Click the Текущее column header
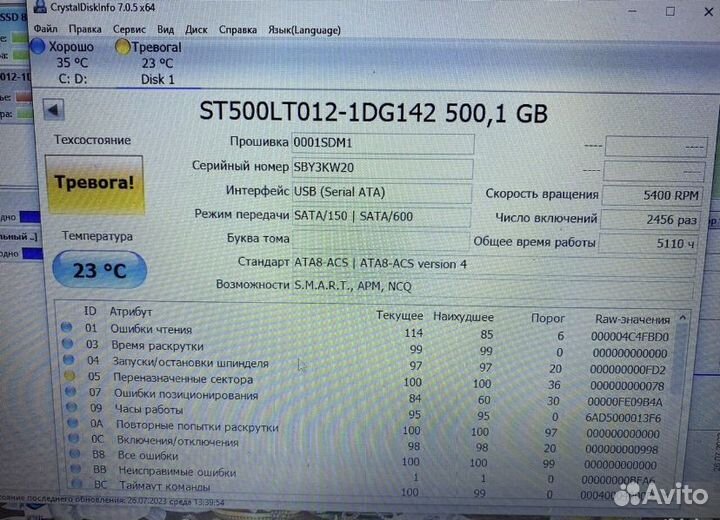 399,316
